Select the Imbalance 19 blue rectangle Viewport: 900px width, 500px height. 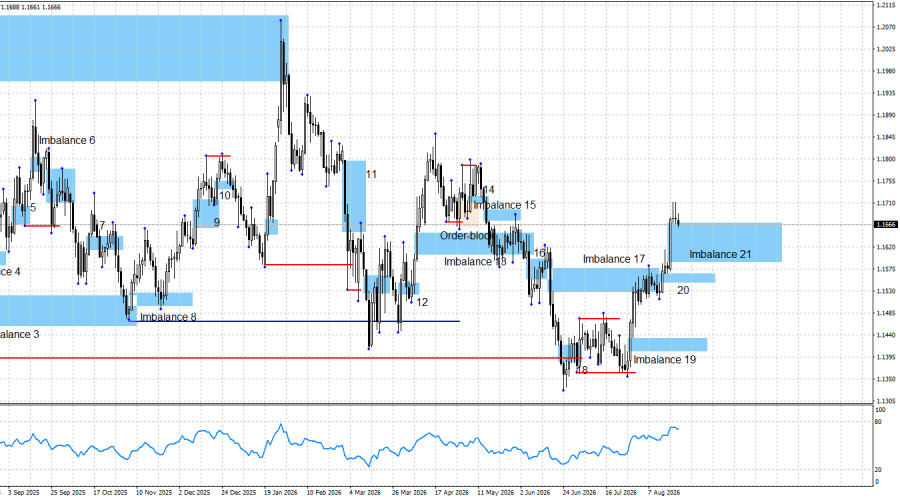tap(669, 344)
